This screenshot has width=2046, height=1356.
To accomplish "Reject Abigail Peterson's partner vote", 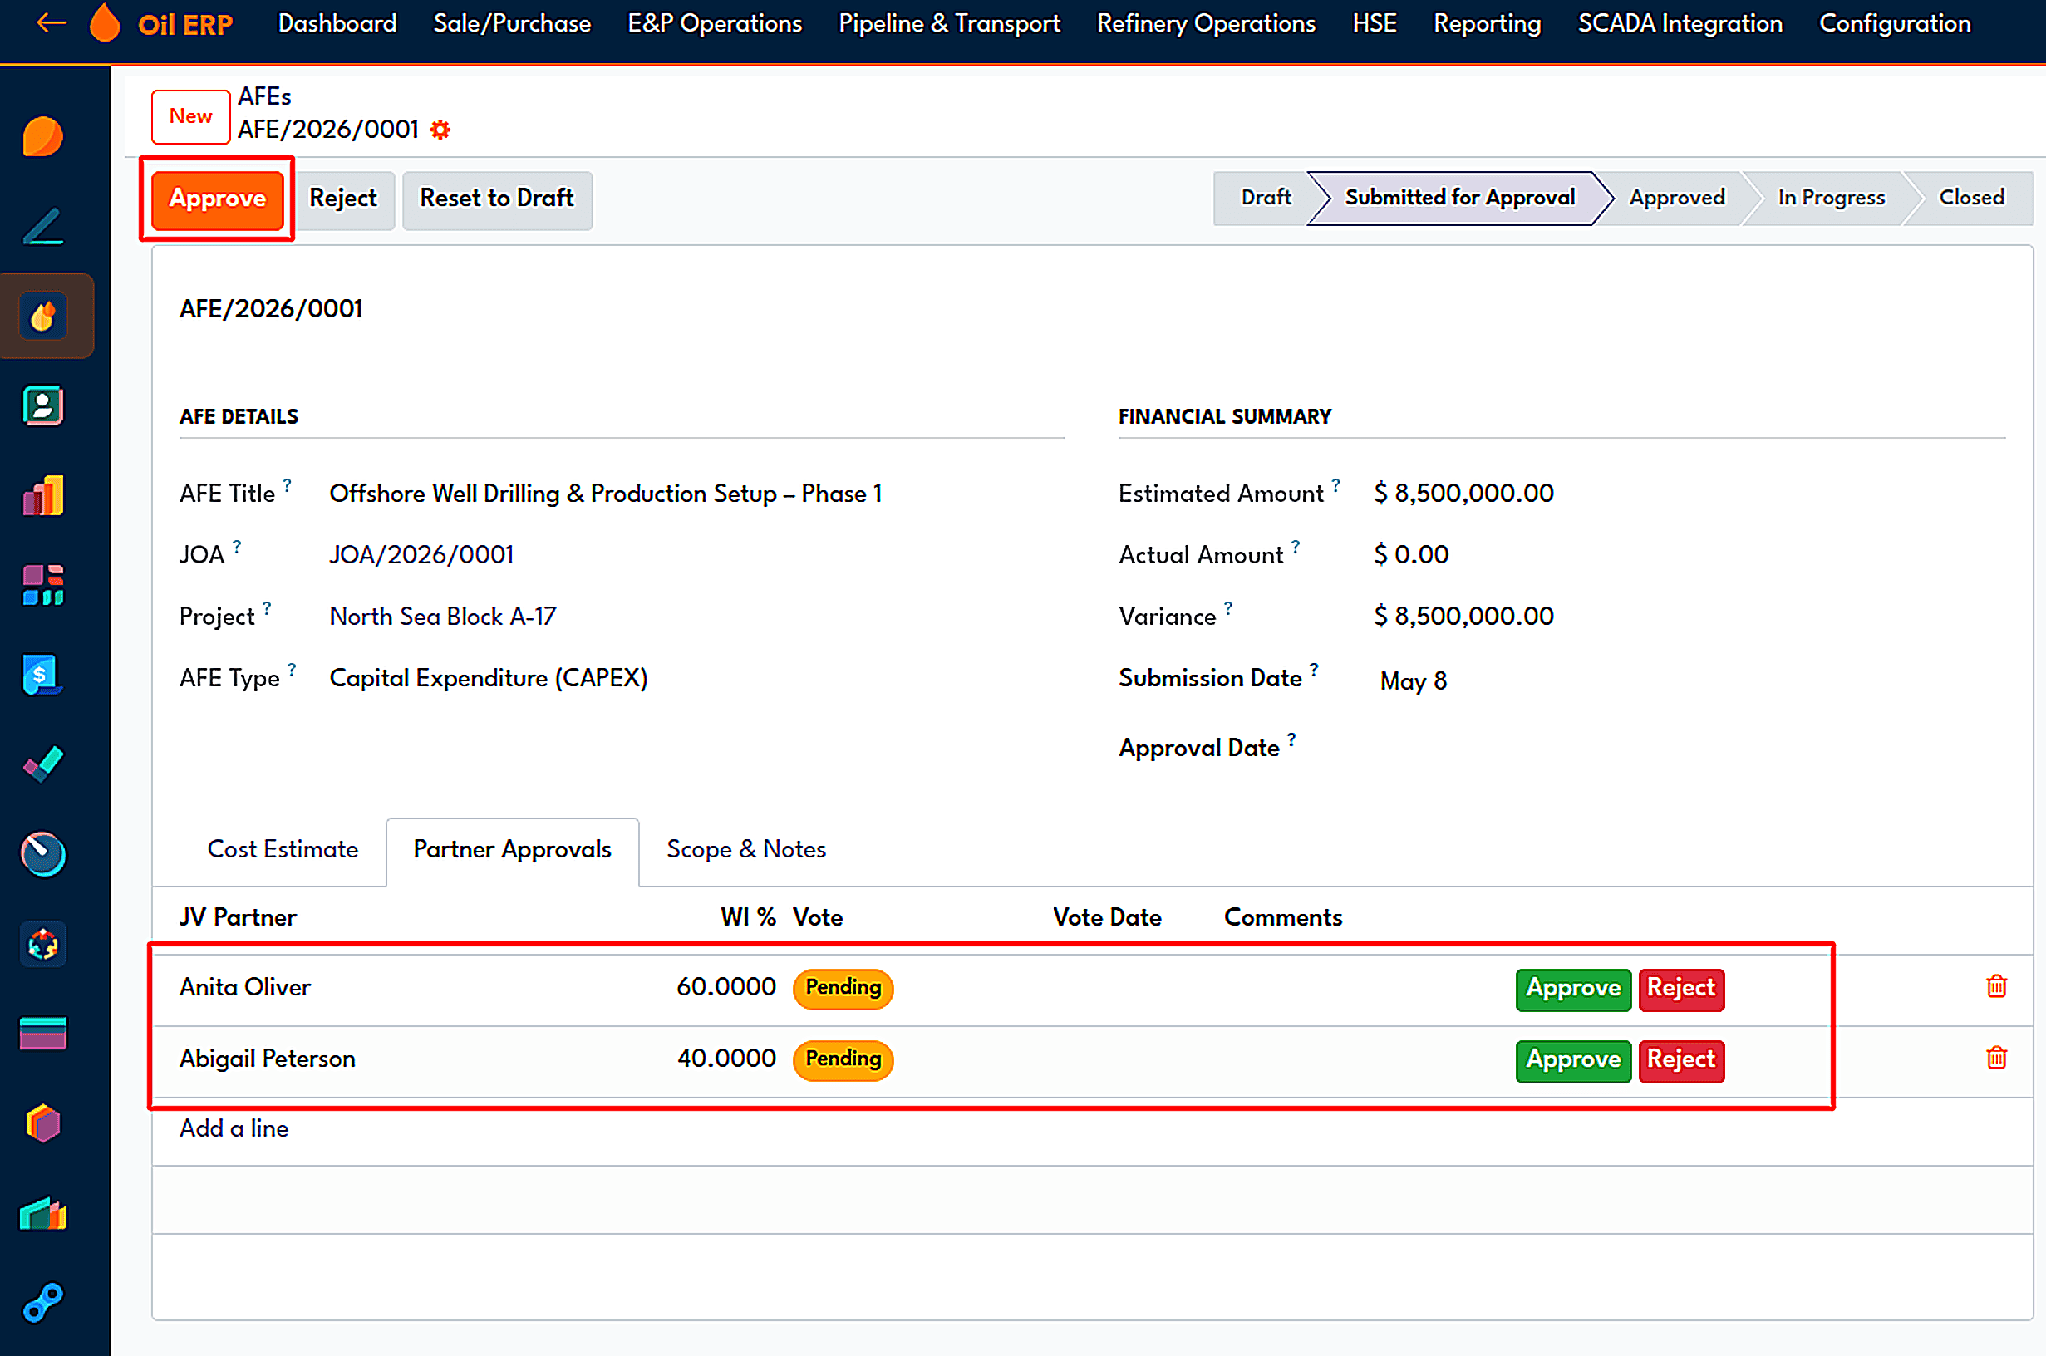I will [1681, 1060].
